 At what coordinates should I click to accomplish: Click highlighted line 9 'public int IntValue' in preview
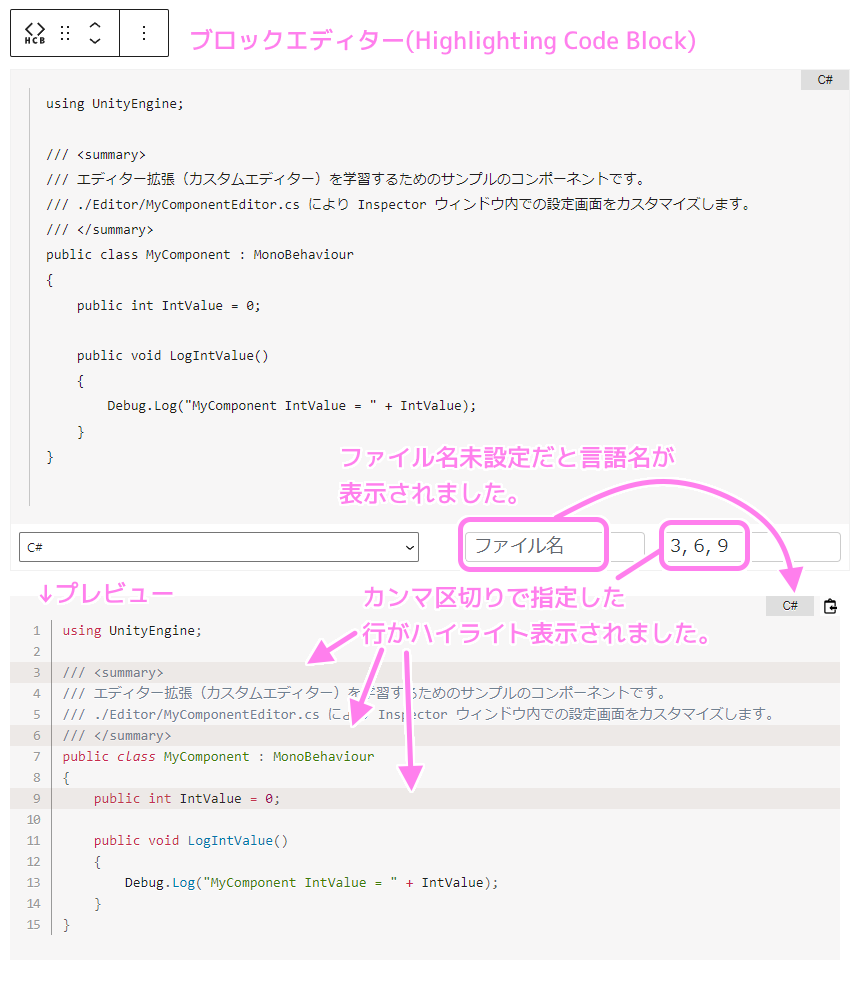425,799
